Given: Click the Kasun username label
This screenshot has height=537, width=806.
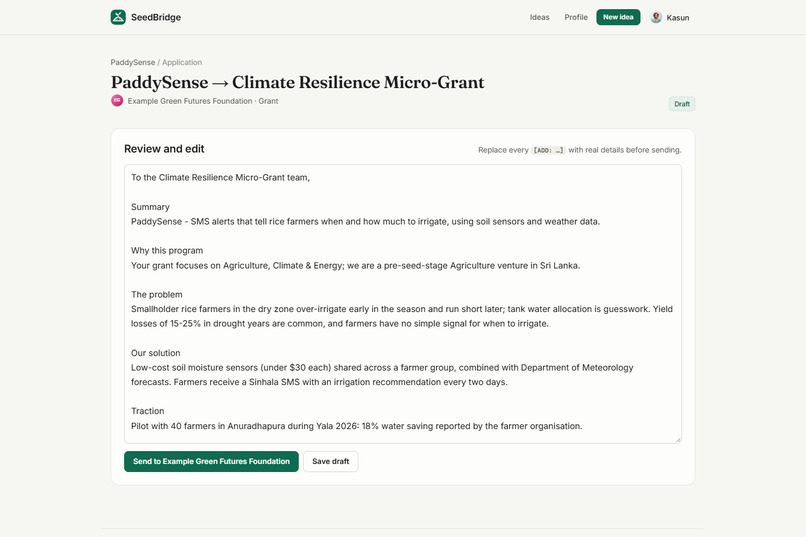Looking at the screenshot, I should pos(677,17).
